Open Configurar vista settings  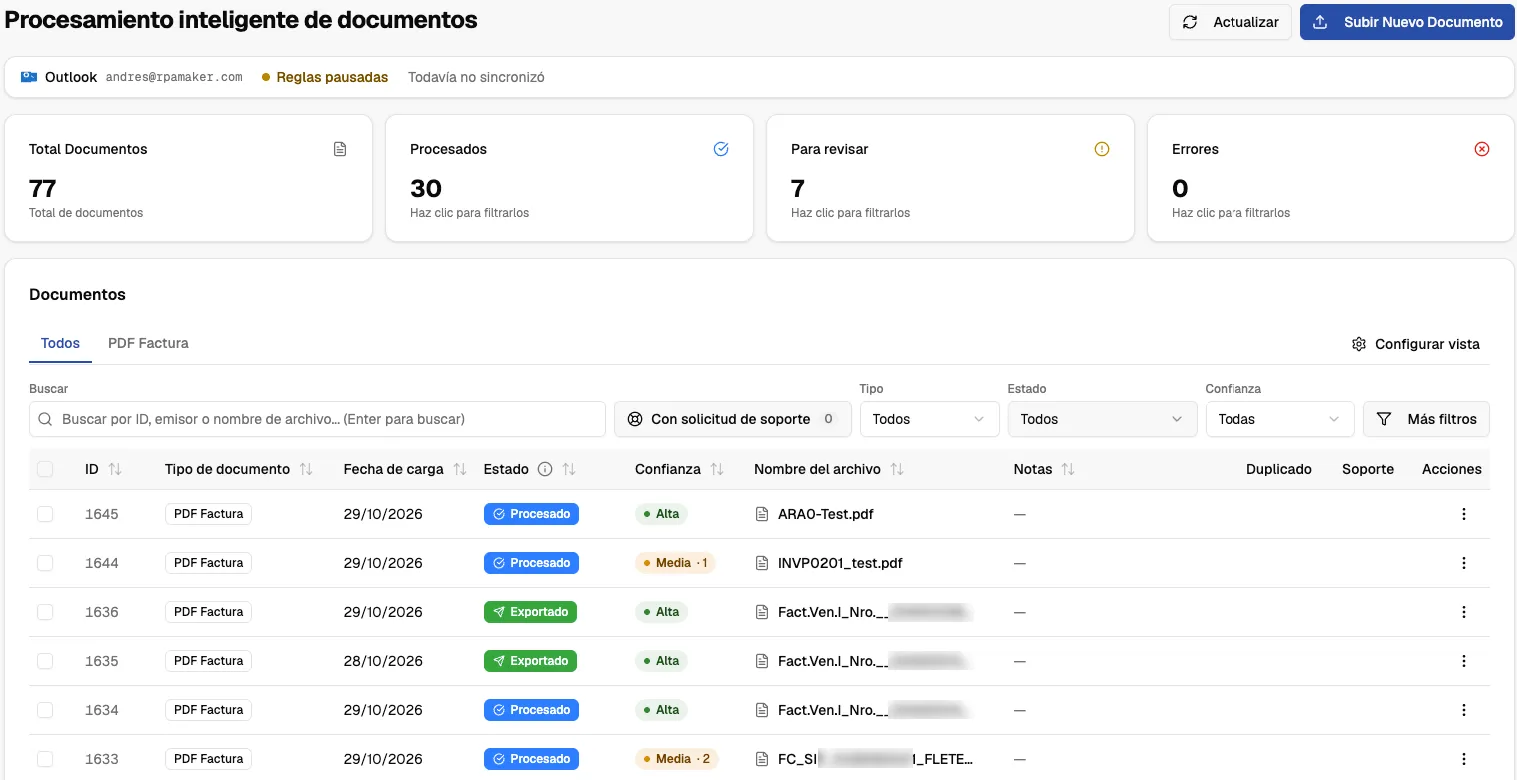(1415, 344)
